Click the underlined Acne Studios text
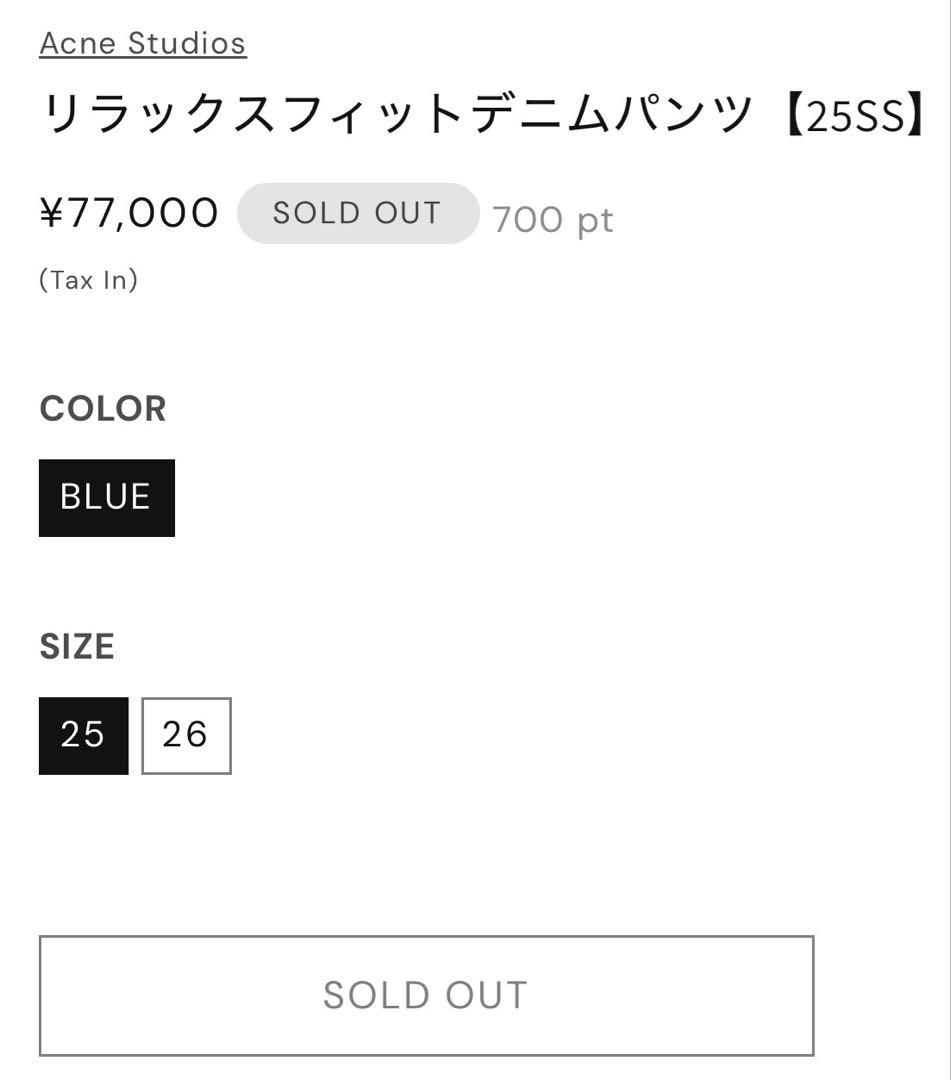Screen dimensions: 951x1080 (x=143, y=43)
